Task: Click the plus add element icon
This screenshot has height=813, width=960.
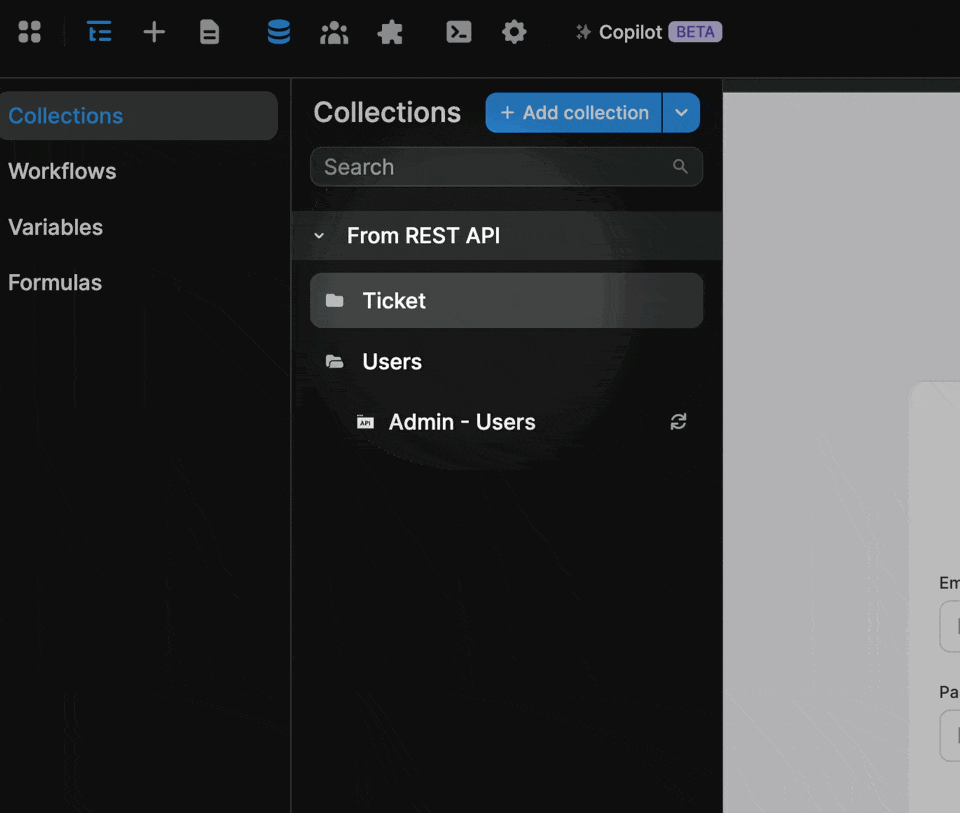Action: (154, 32)
